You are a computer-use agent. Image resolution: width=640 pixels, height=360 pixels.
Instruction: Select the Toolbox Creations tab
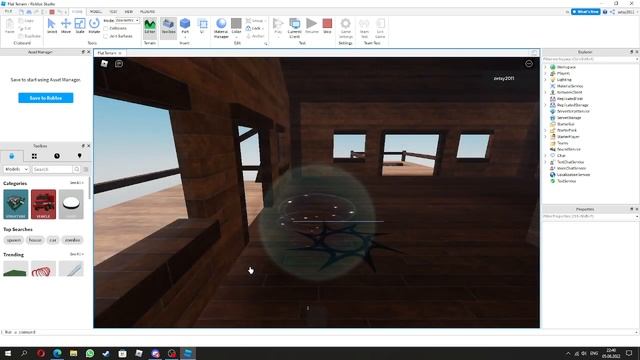point(80,156)
